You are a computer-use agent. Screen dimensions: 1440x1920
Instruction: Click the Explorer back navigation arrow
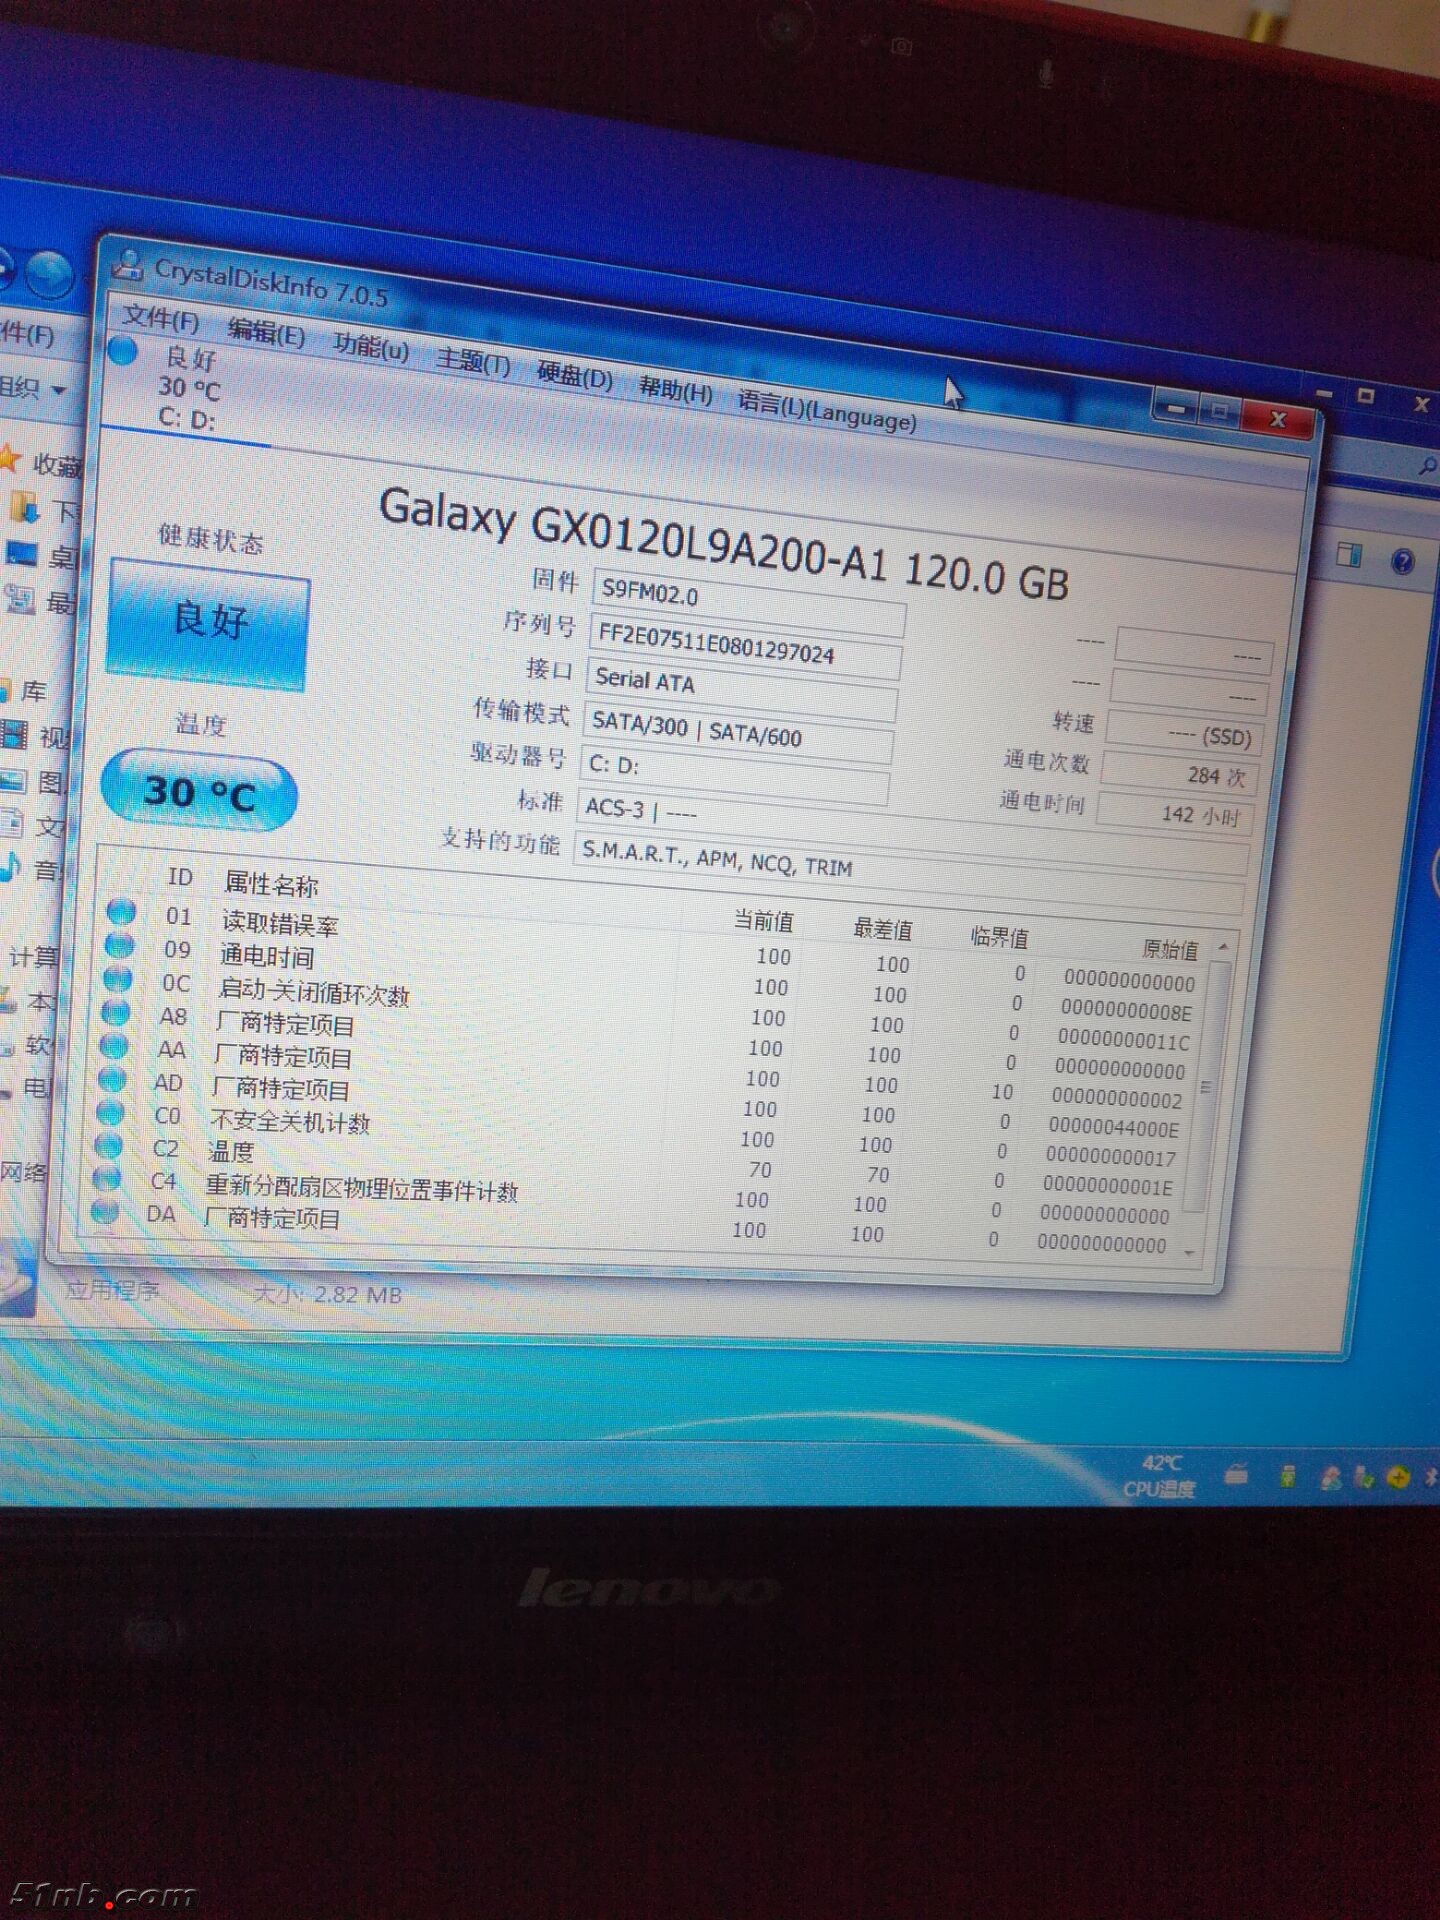coord(5,270)
